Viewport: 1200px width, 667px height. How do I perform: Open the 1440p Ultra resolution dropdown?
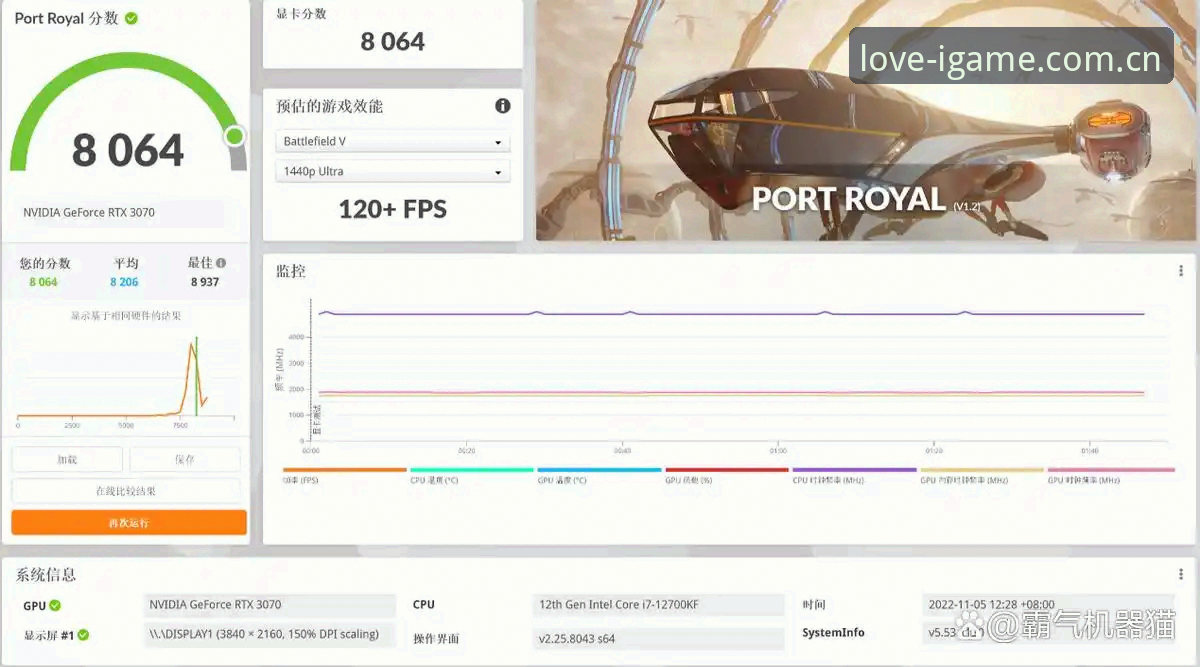coord(392,172)
